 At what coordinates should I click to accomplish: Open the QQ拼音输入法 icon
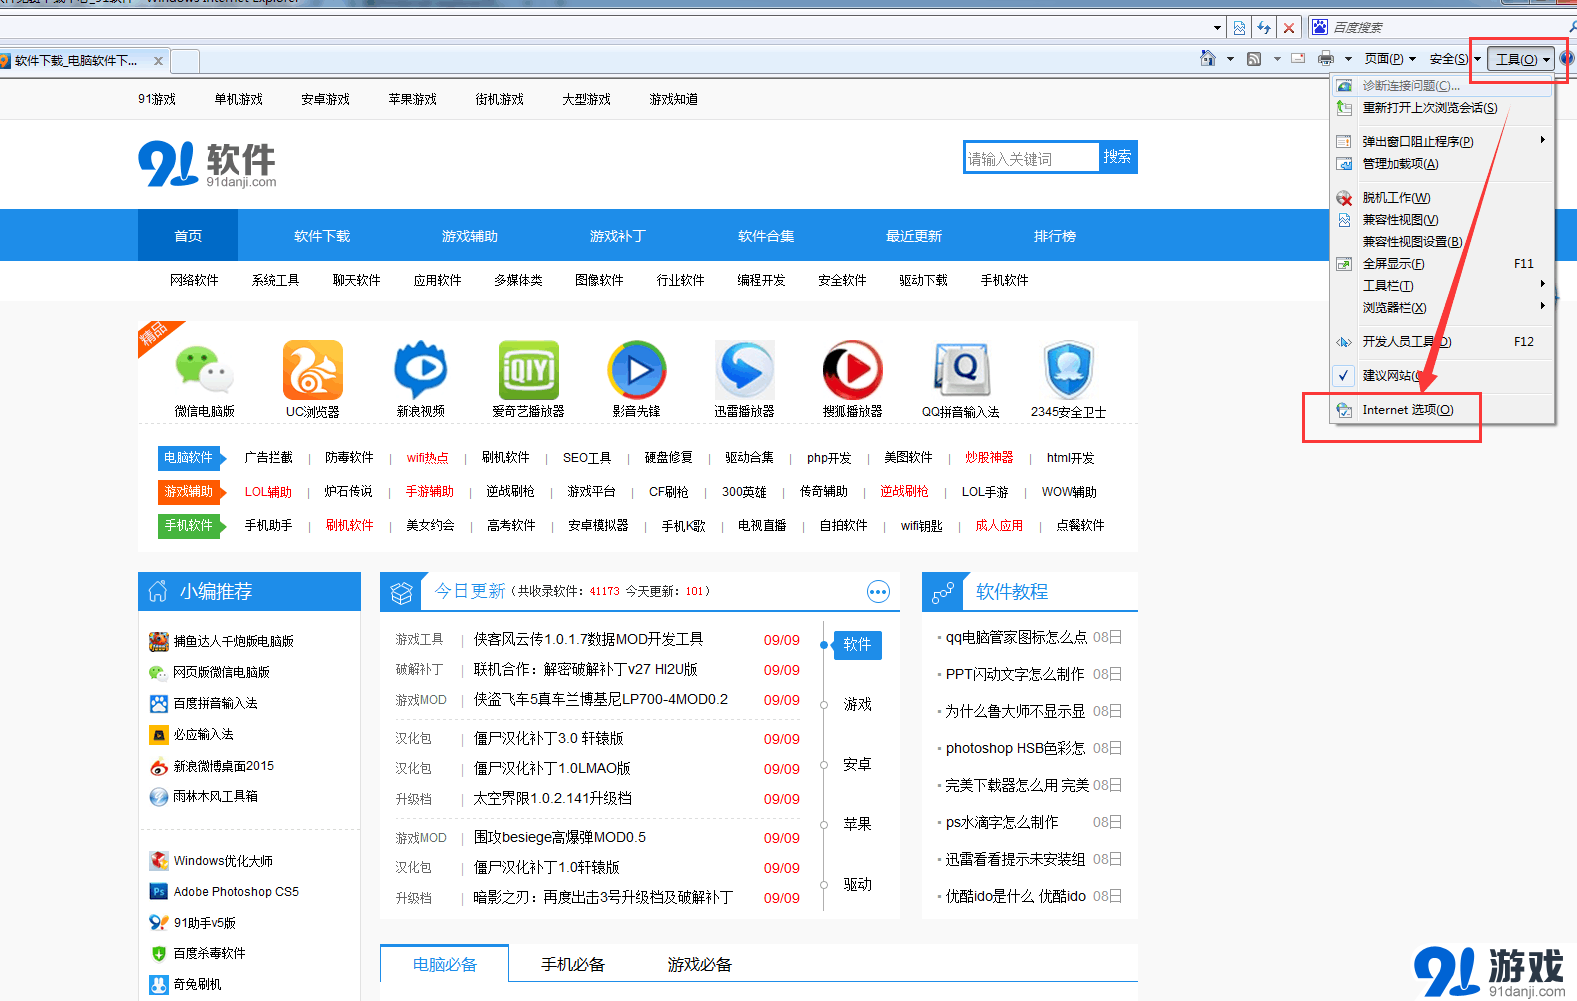tap(960, 370)
